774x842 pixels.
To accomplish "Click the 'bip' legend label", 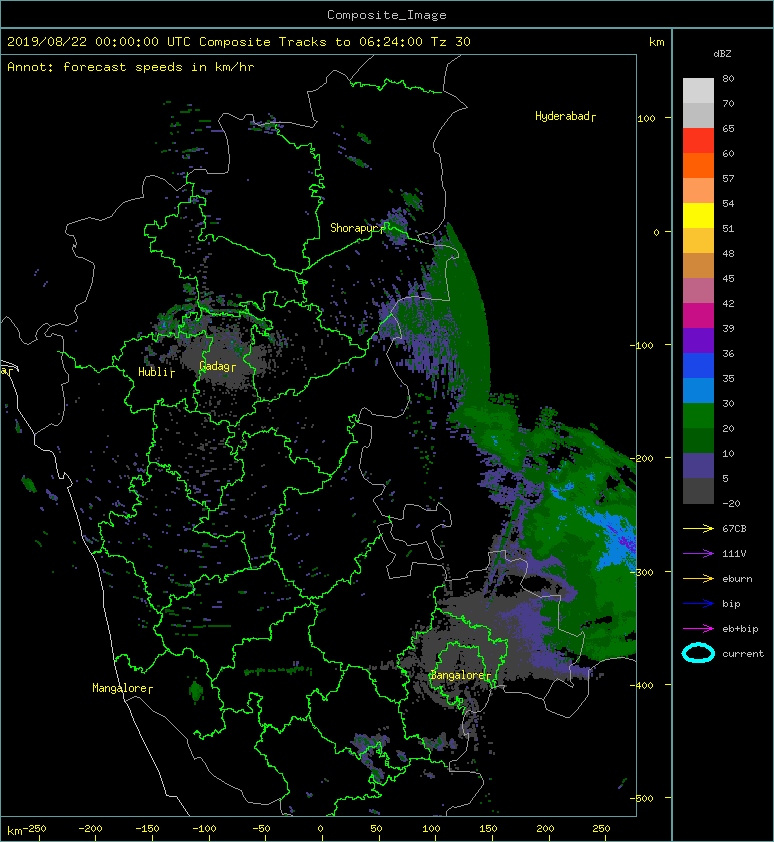I will point(732,604).
